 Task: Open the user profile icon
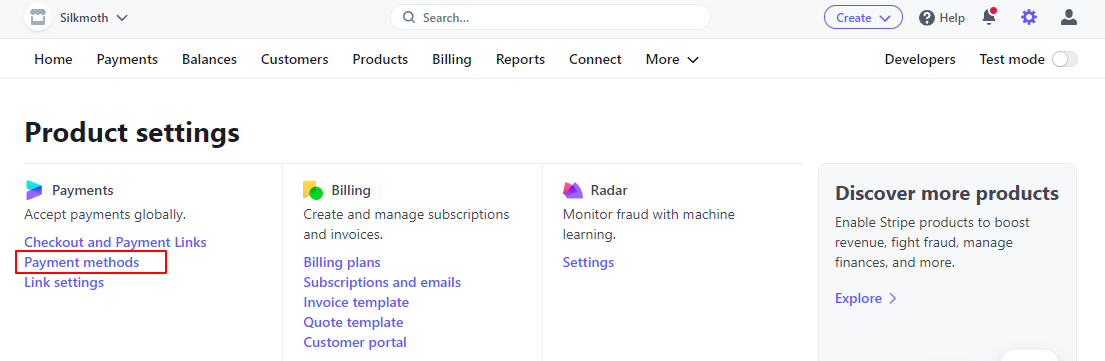click(1069, 18)
